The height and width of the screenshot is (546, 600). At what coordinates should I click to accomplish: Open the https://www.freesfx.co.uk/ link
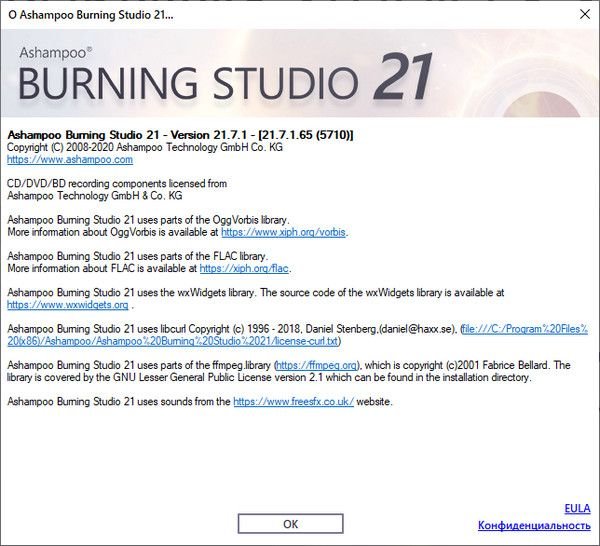coord(293,401)
